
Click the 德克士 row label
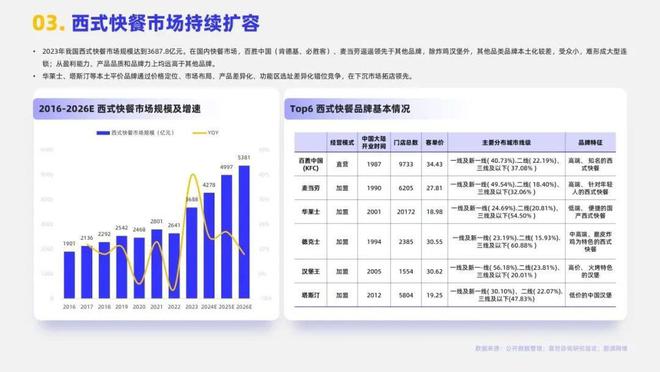coord(311,242)
